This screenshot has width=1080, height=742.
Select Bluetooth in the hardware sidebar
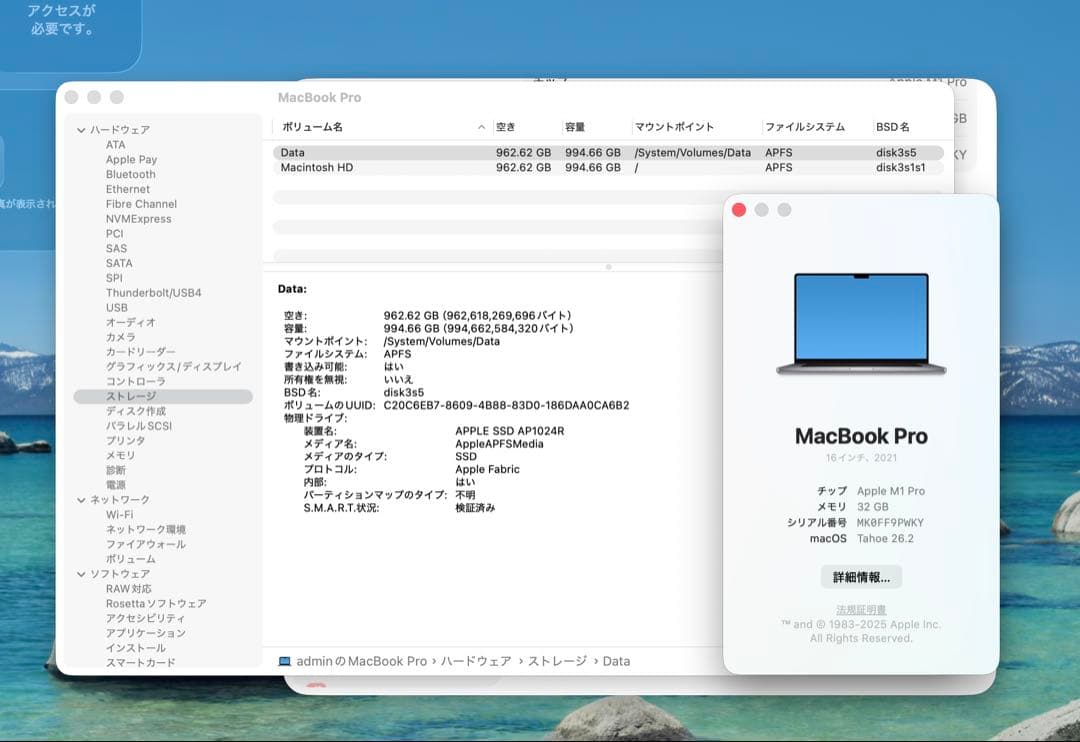coord(130,174)
